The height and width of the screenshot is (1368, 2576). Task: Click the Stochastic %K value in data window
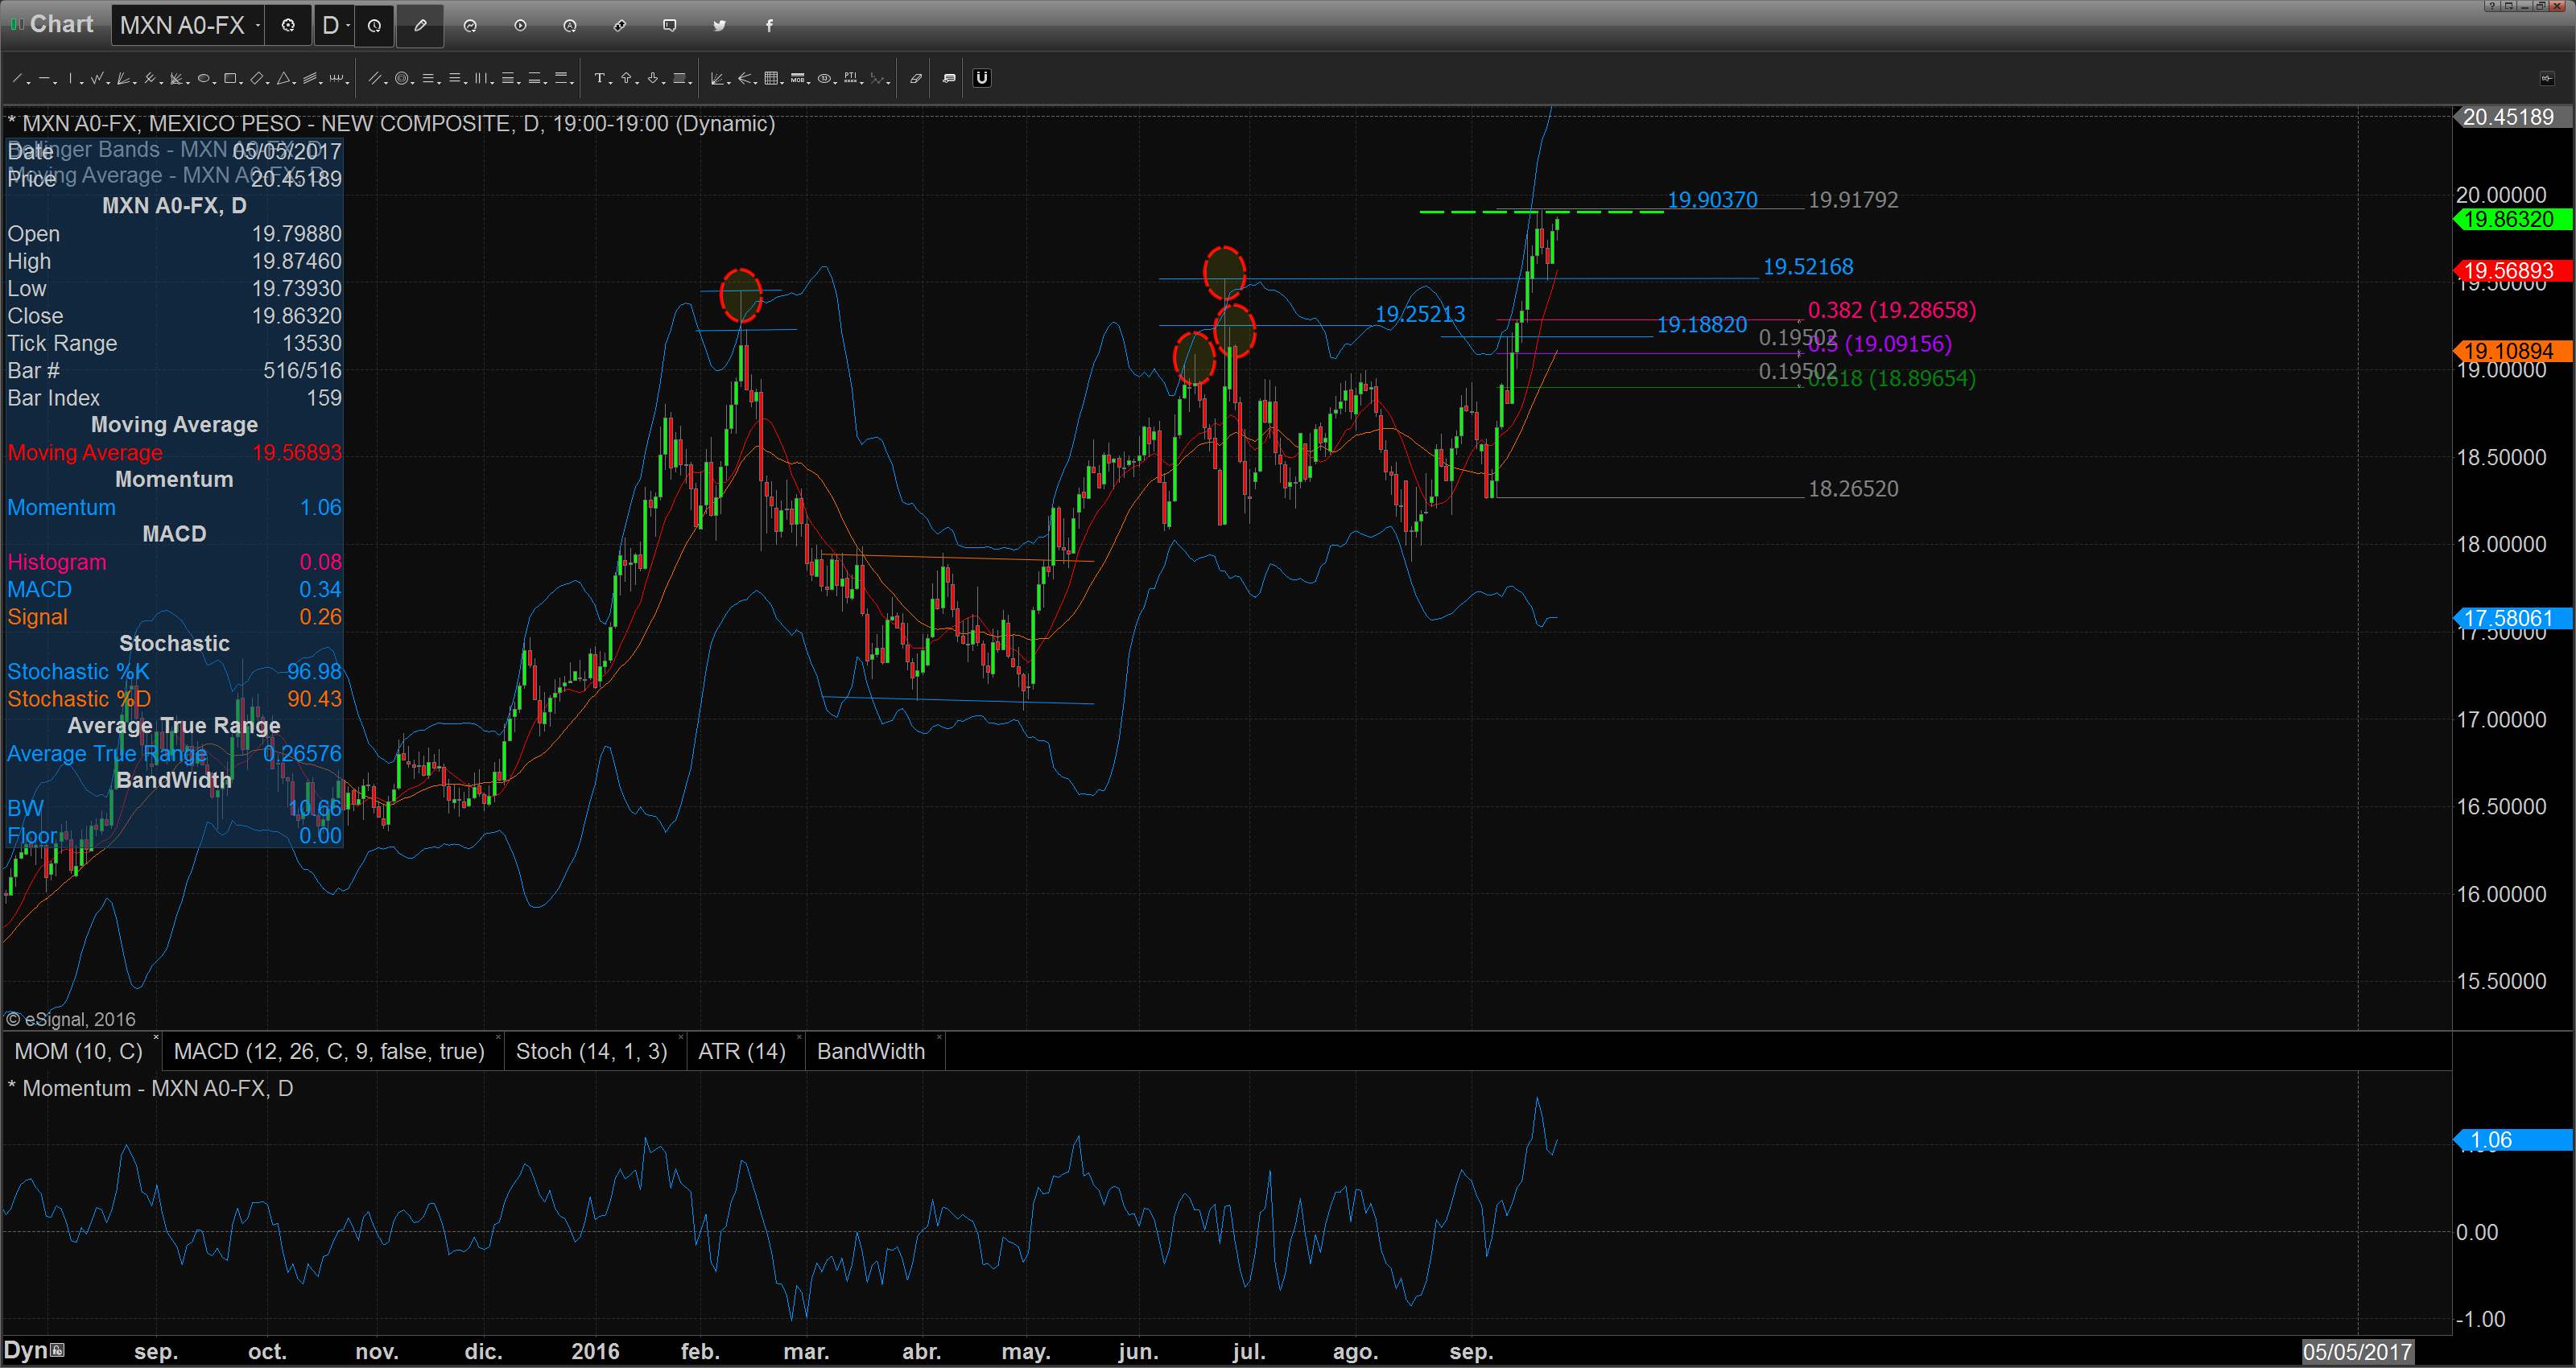314,671
